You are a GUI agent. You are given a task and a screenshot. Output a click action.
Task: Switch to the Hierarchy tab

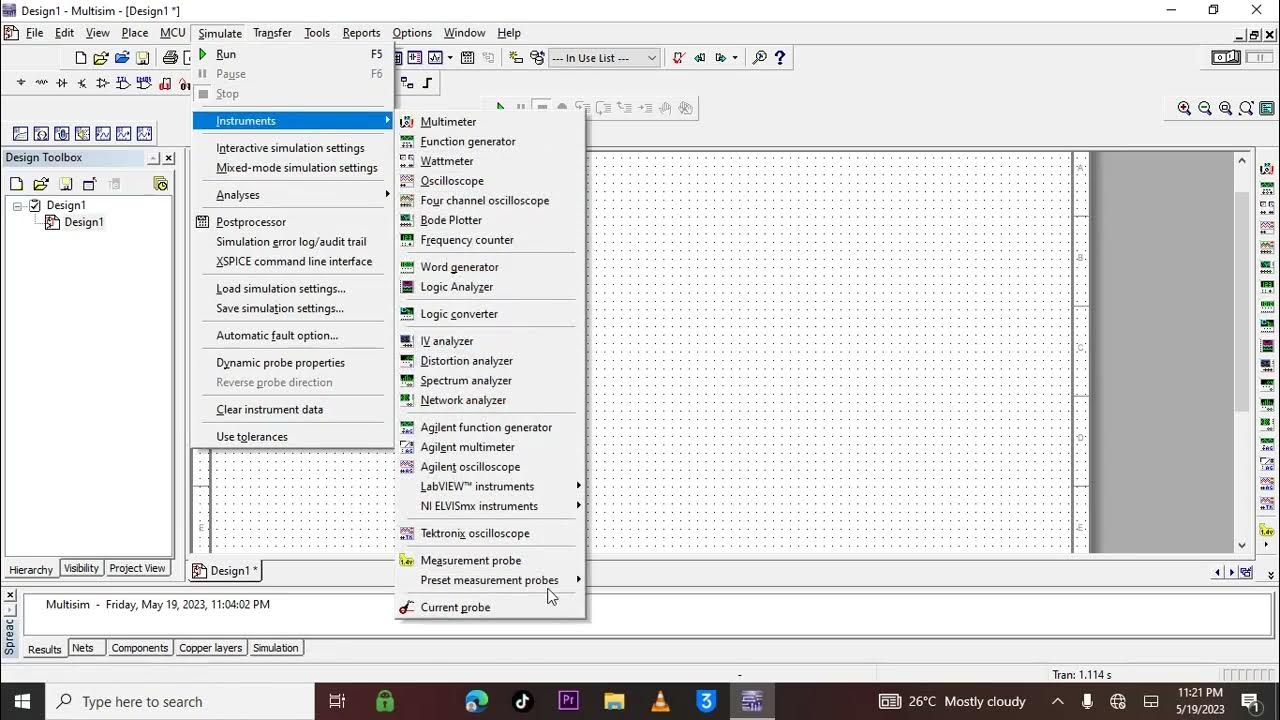click(x=31, y=569)
